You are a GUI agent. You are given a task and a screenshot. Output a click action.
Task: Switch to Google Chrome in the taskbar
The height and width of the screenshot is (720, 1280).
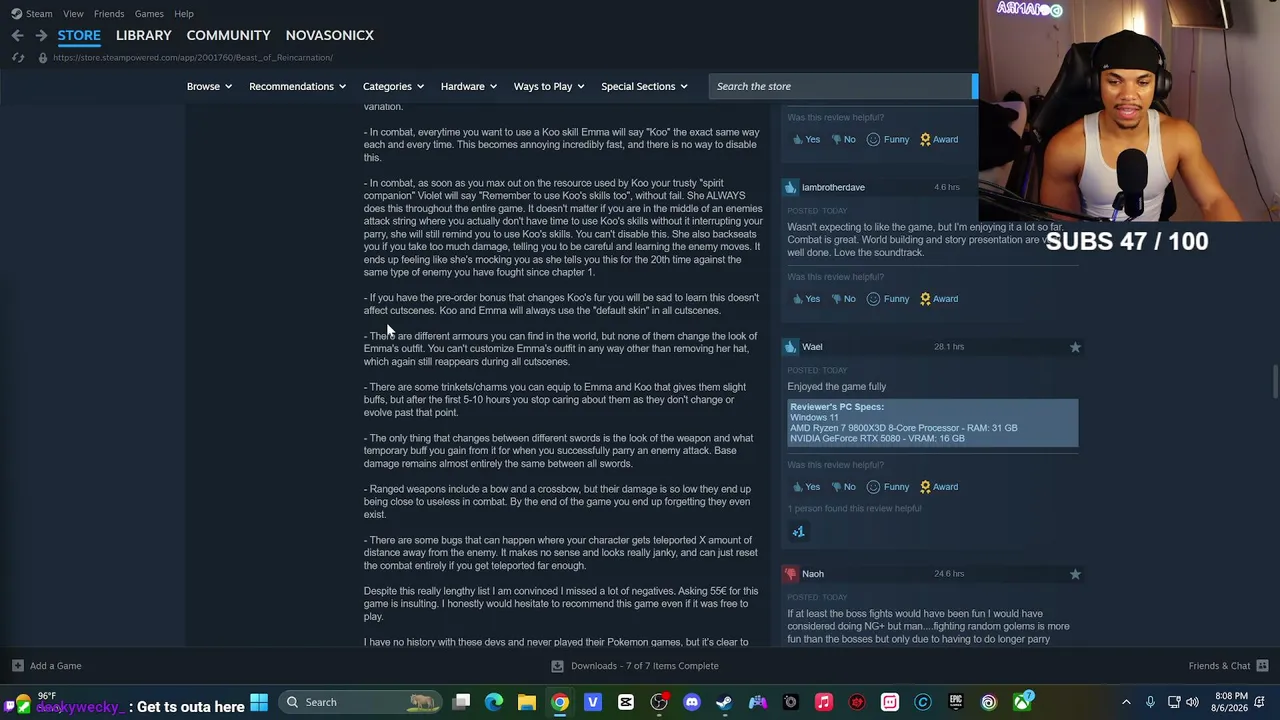(560, 702)
